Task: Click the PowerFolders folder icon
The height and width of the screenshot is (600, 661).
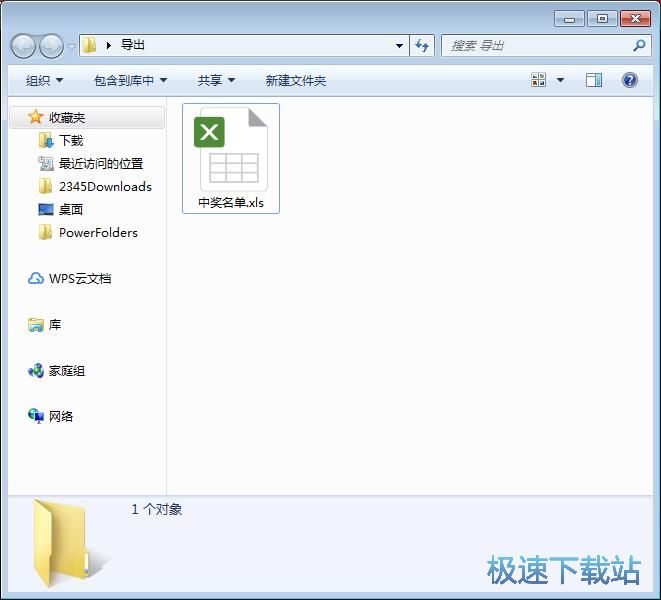Action: pyautogui.click(x=45, y=232)
